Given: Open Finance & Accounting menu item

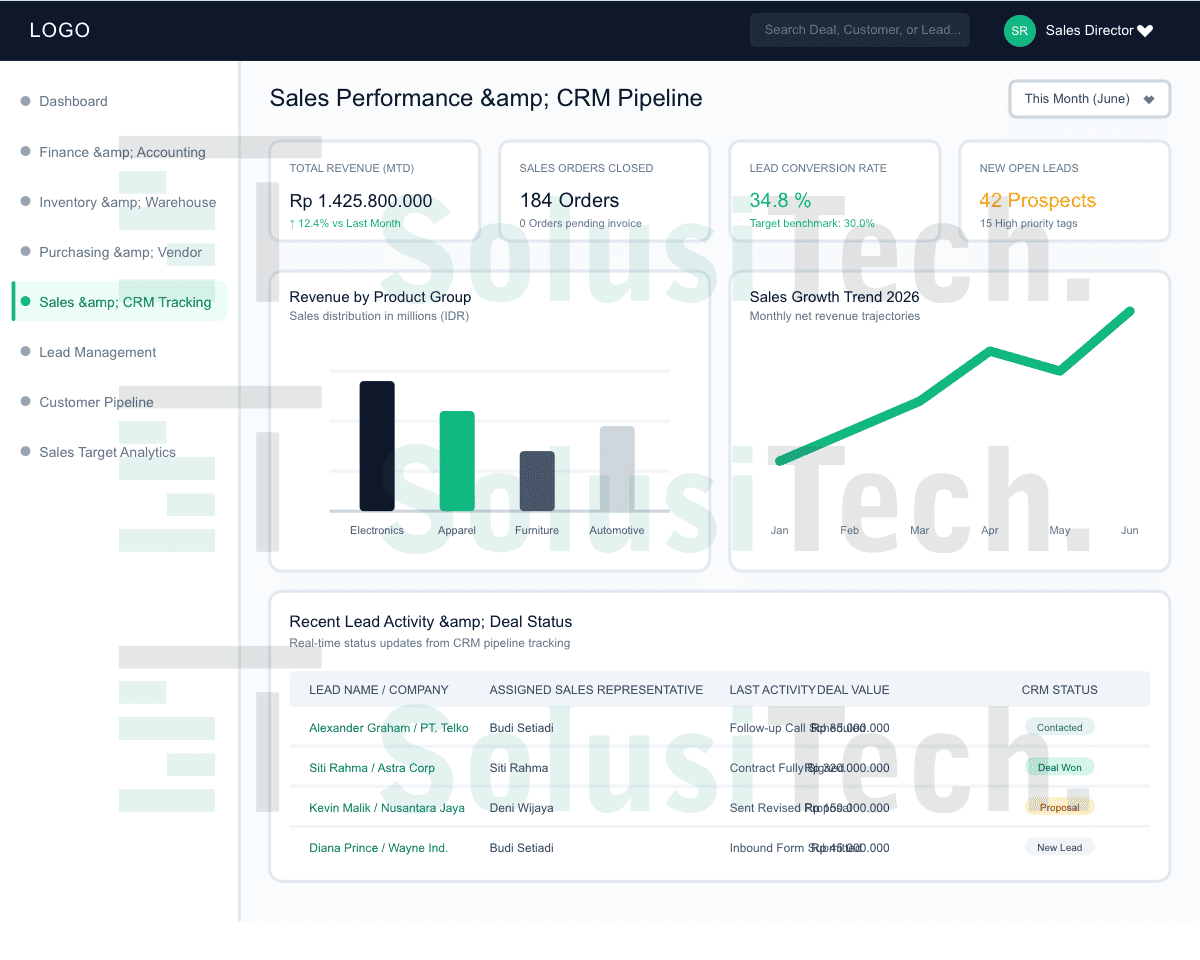Looking at the screenshot, I should 122,152.
